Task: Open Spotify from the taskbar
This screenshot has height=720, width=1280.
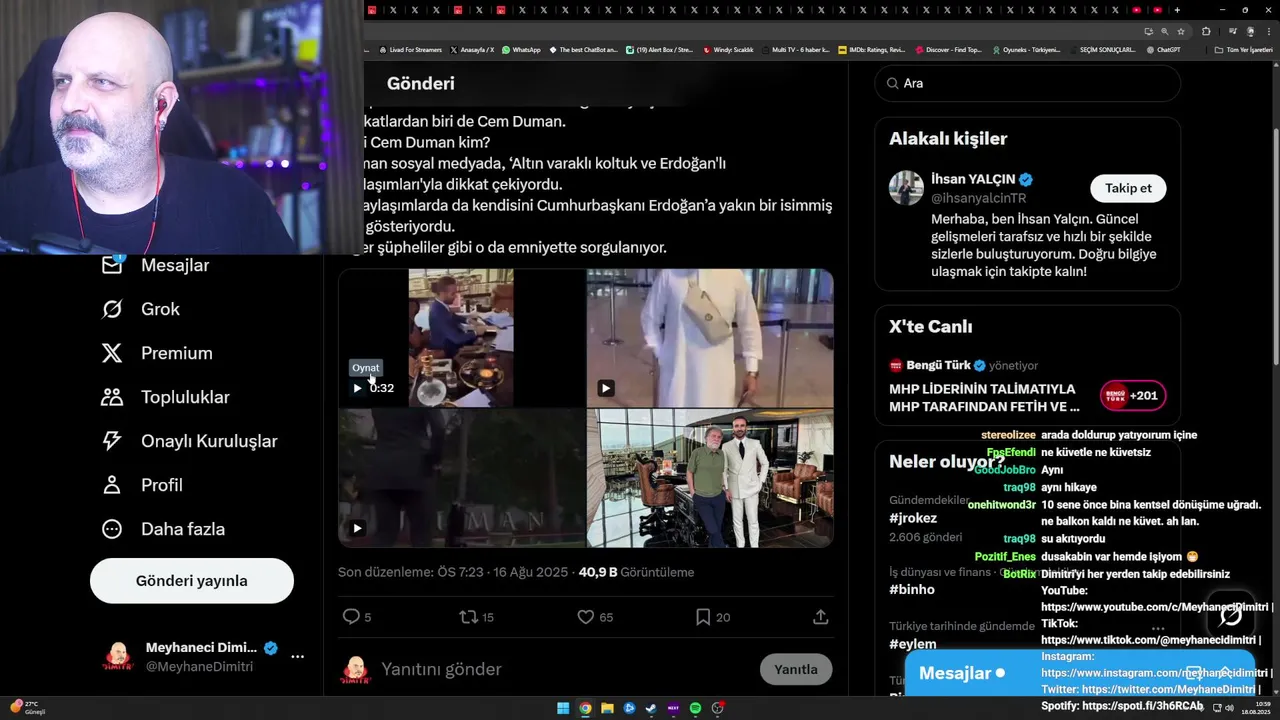Action: coord(695,708)
